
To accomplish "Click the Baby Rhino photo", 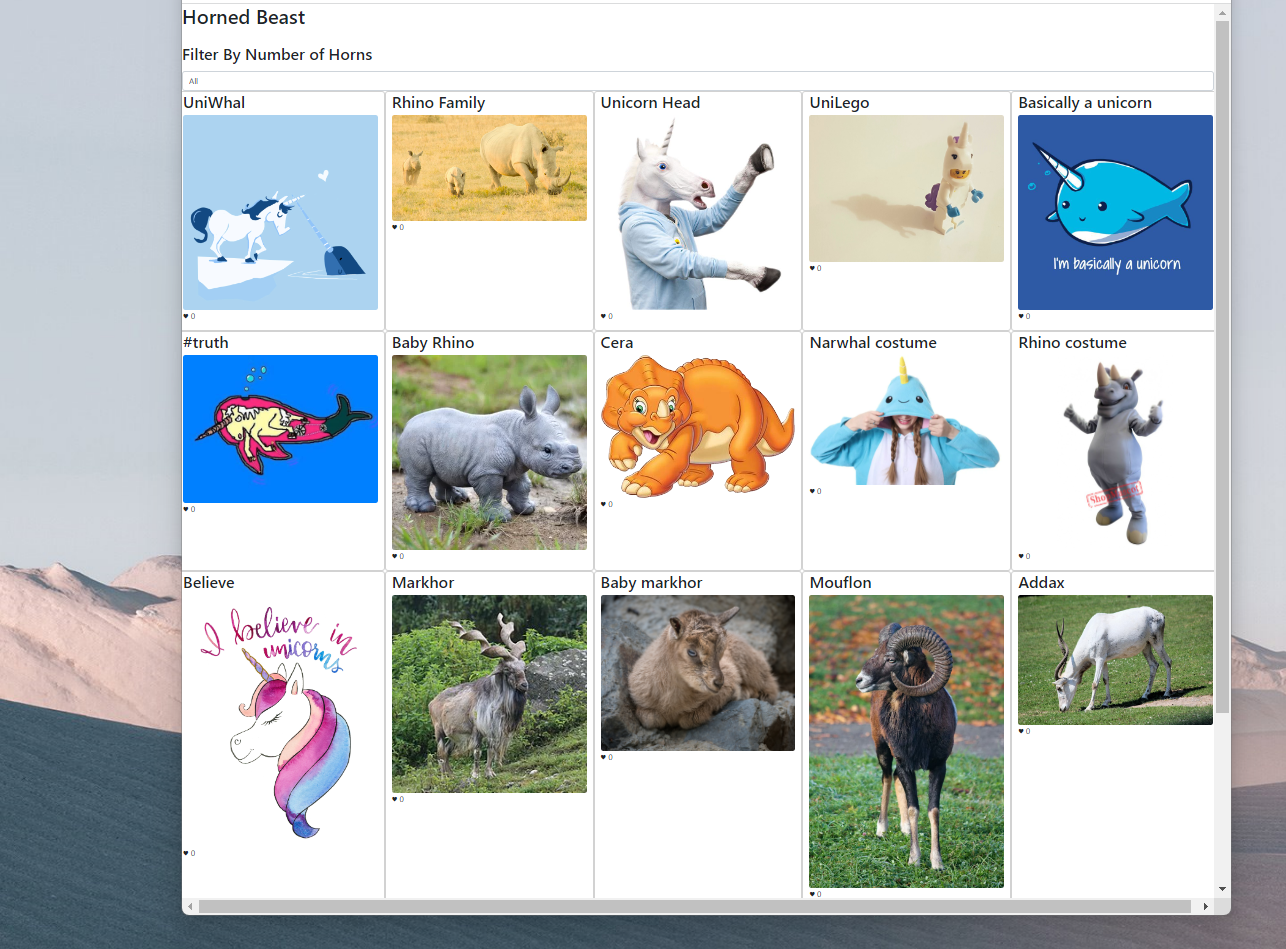I will [x=489, y=452].
